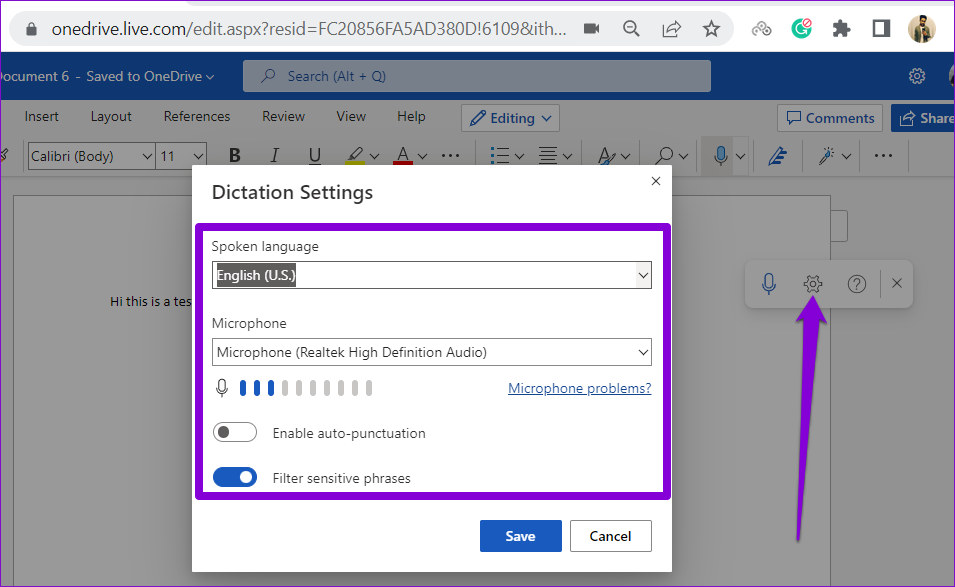Close the Dictation Settings dialog
955x587 pixels.
click(x=656, y=181)
